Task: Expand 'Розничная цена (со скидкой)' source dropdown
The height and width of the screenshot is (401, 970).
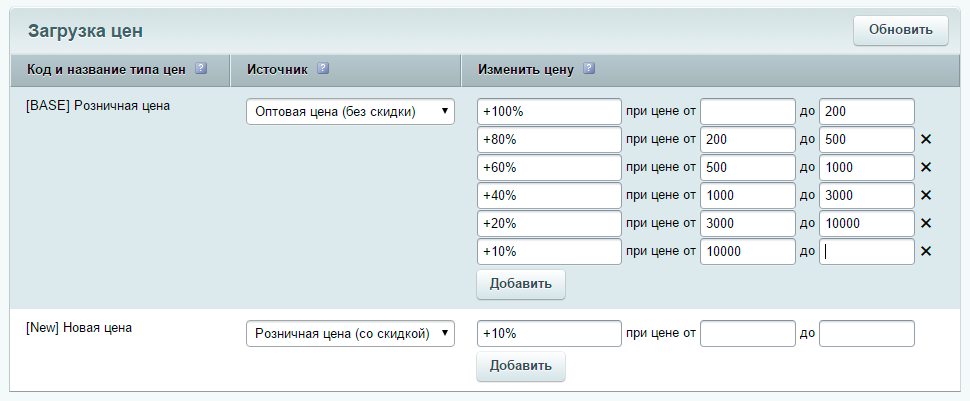Action: tap(350, 333)
